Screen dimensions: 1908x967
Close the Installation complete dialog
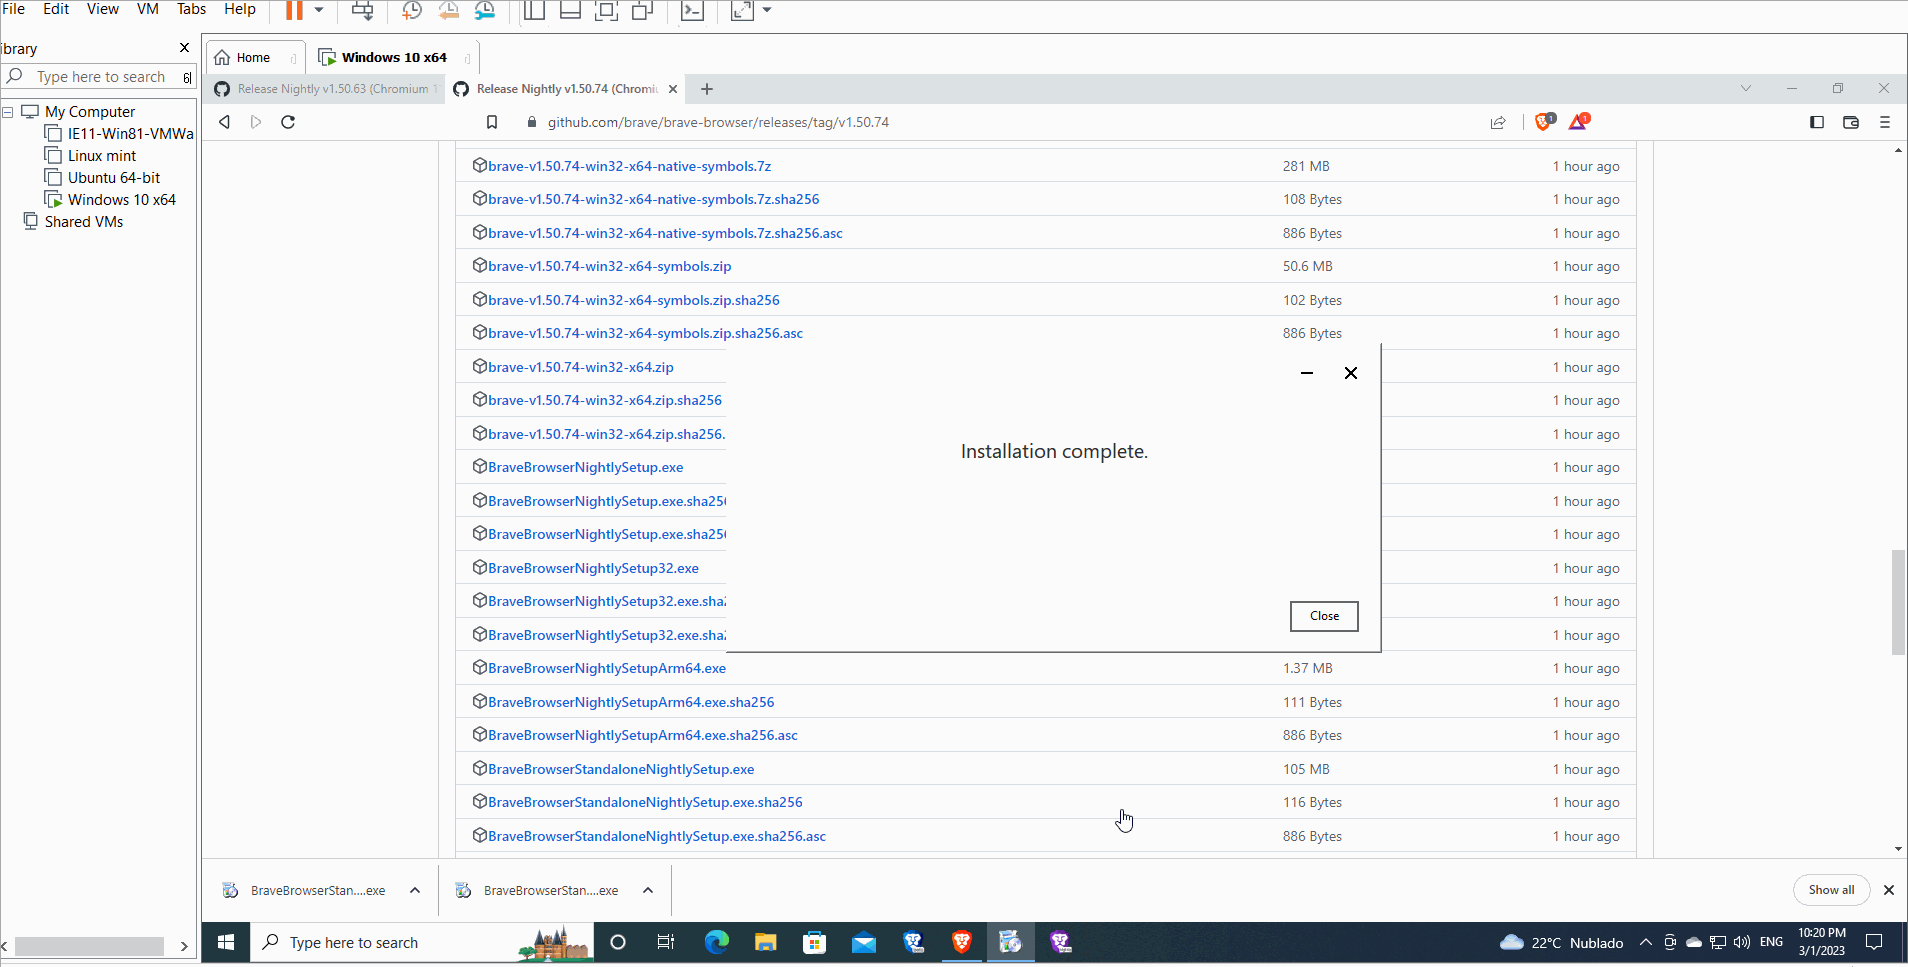(x=1324, y=616)
